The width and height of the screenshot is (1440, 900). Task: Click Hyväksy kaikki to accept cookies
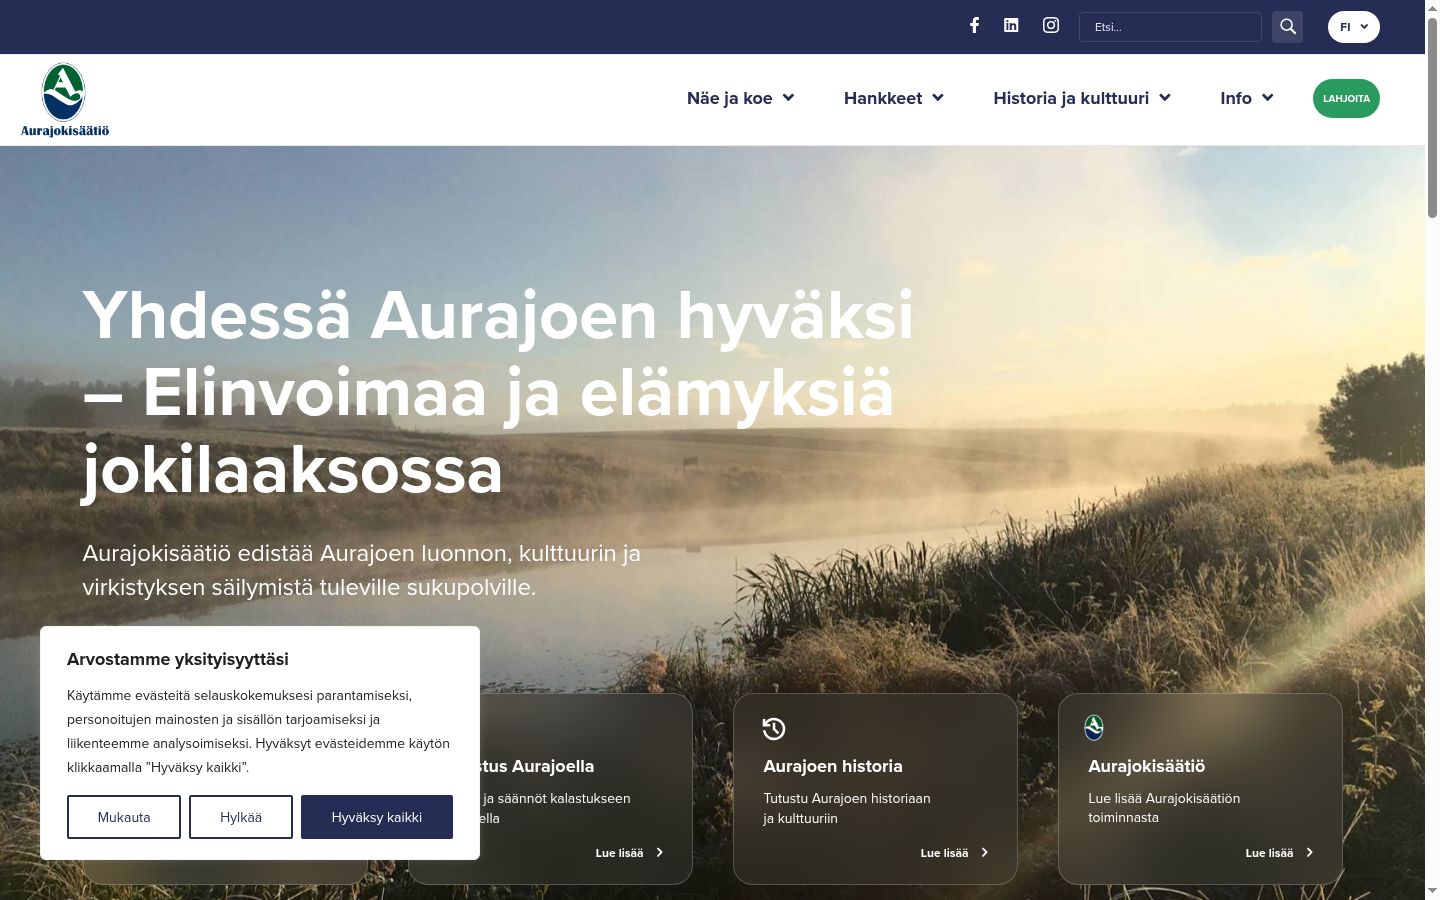pos(377,817)
